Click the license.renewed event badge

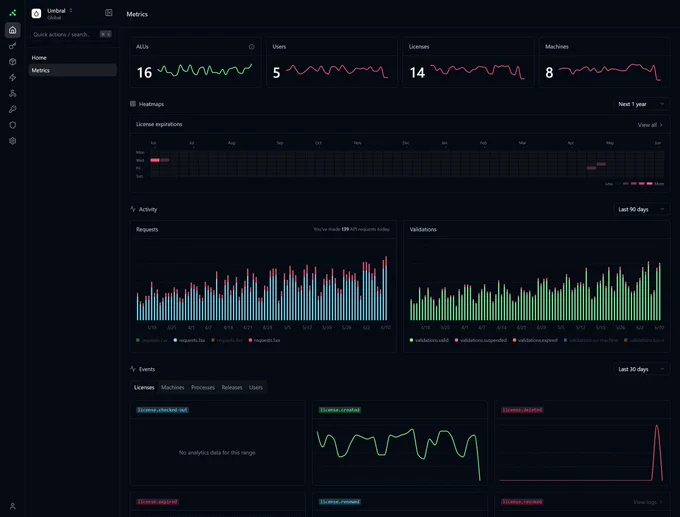click(340, 502)
